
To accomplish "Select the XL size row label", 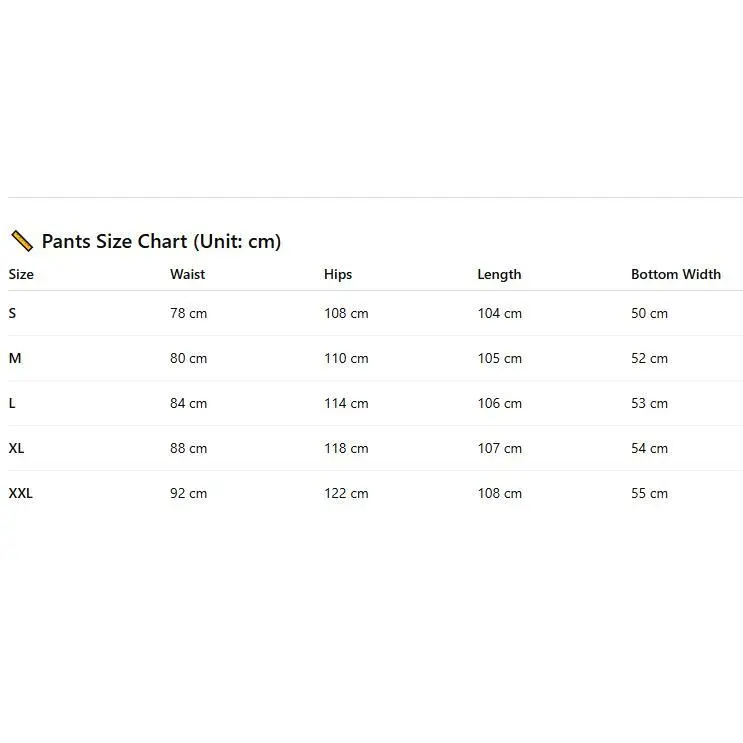I will point(16,448).
